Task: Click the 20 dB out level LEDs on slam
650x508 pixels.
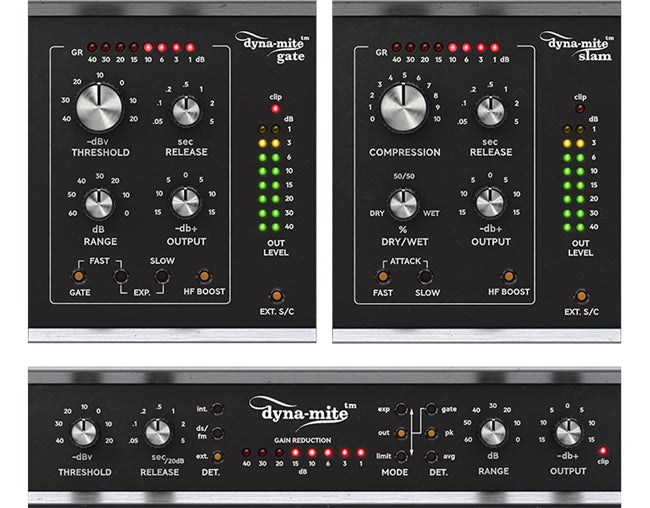Action: pos(573,199)
